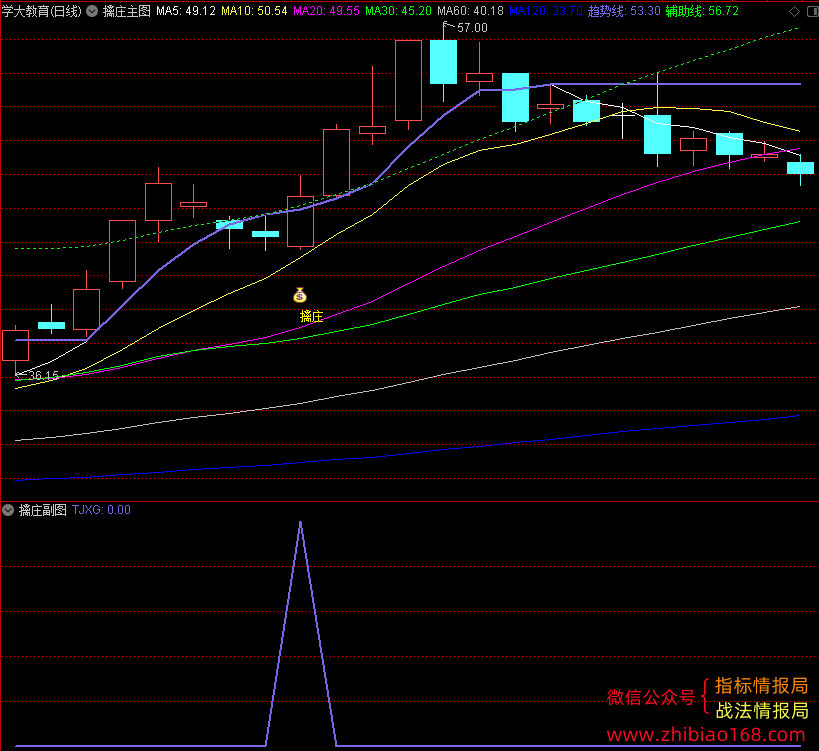The image size is (819, 751).
Task: Select the 学大教育(日线) stock title
Action: click(x=42, y=11)
